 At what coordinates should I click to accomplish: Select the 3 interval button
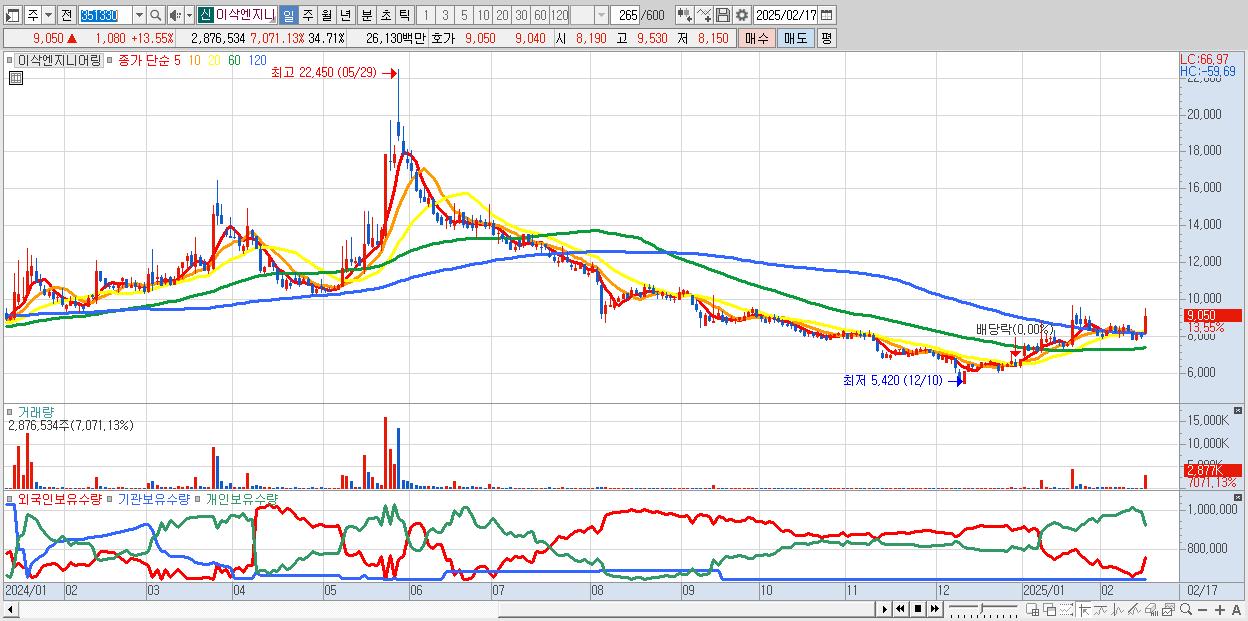click(445, 15)
